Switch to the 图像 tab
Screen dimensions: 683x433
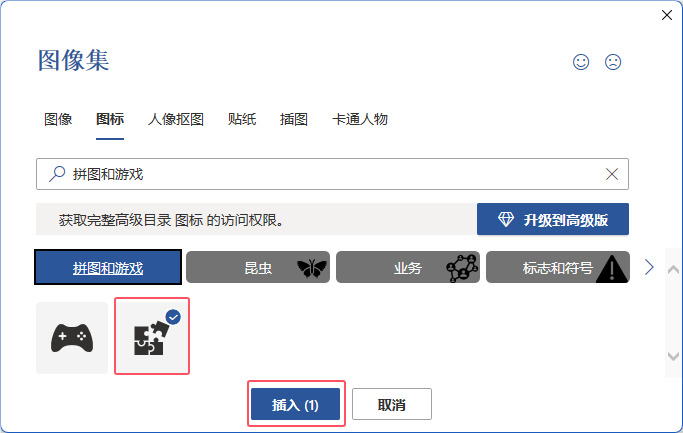(58, 119)
